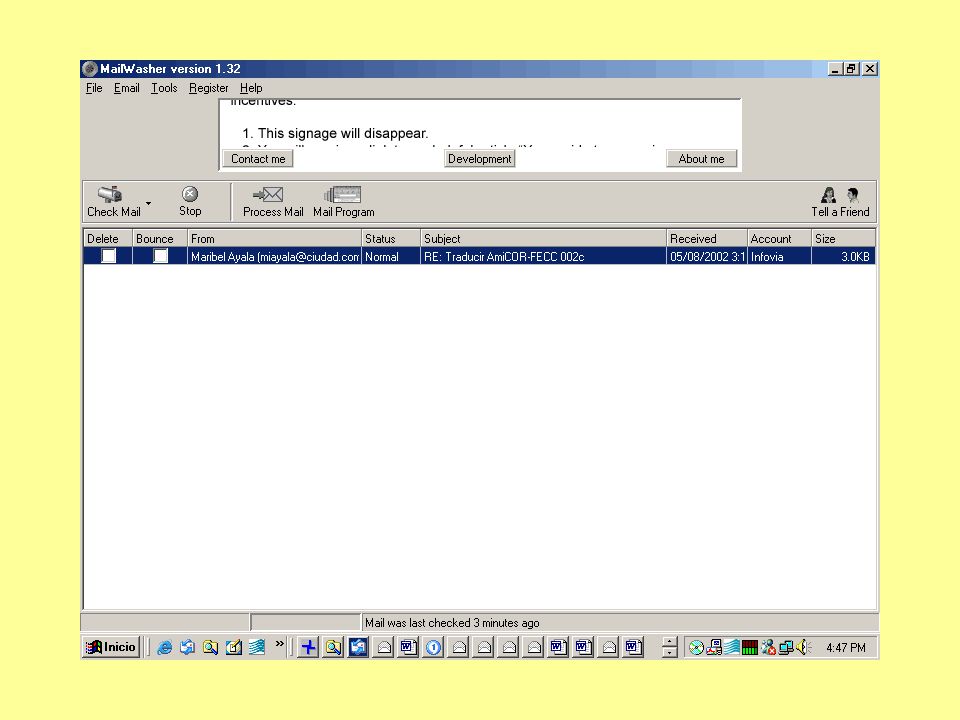Click the CD disc tray icon
The height and width of the screenshot is (720, 960).
pos(696,647)
